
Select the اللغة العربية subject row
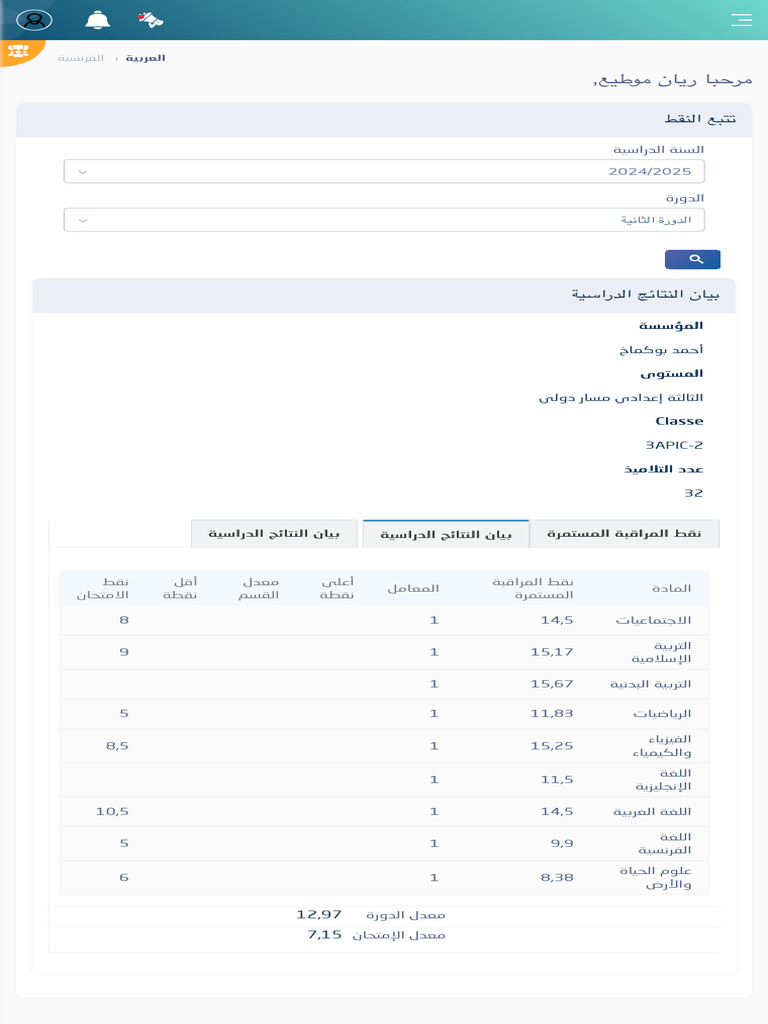384,812
